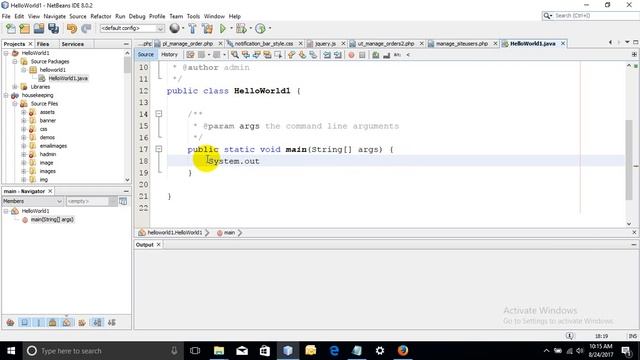640x360 pixels.
Task: Open the notification_bar_style.css editor tab
Action: (264, 43)
